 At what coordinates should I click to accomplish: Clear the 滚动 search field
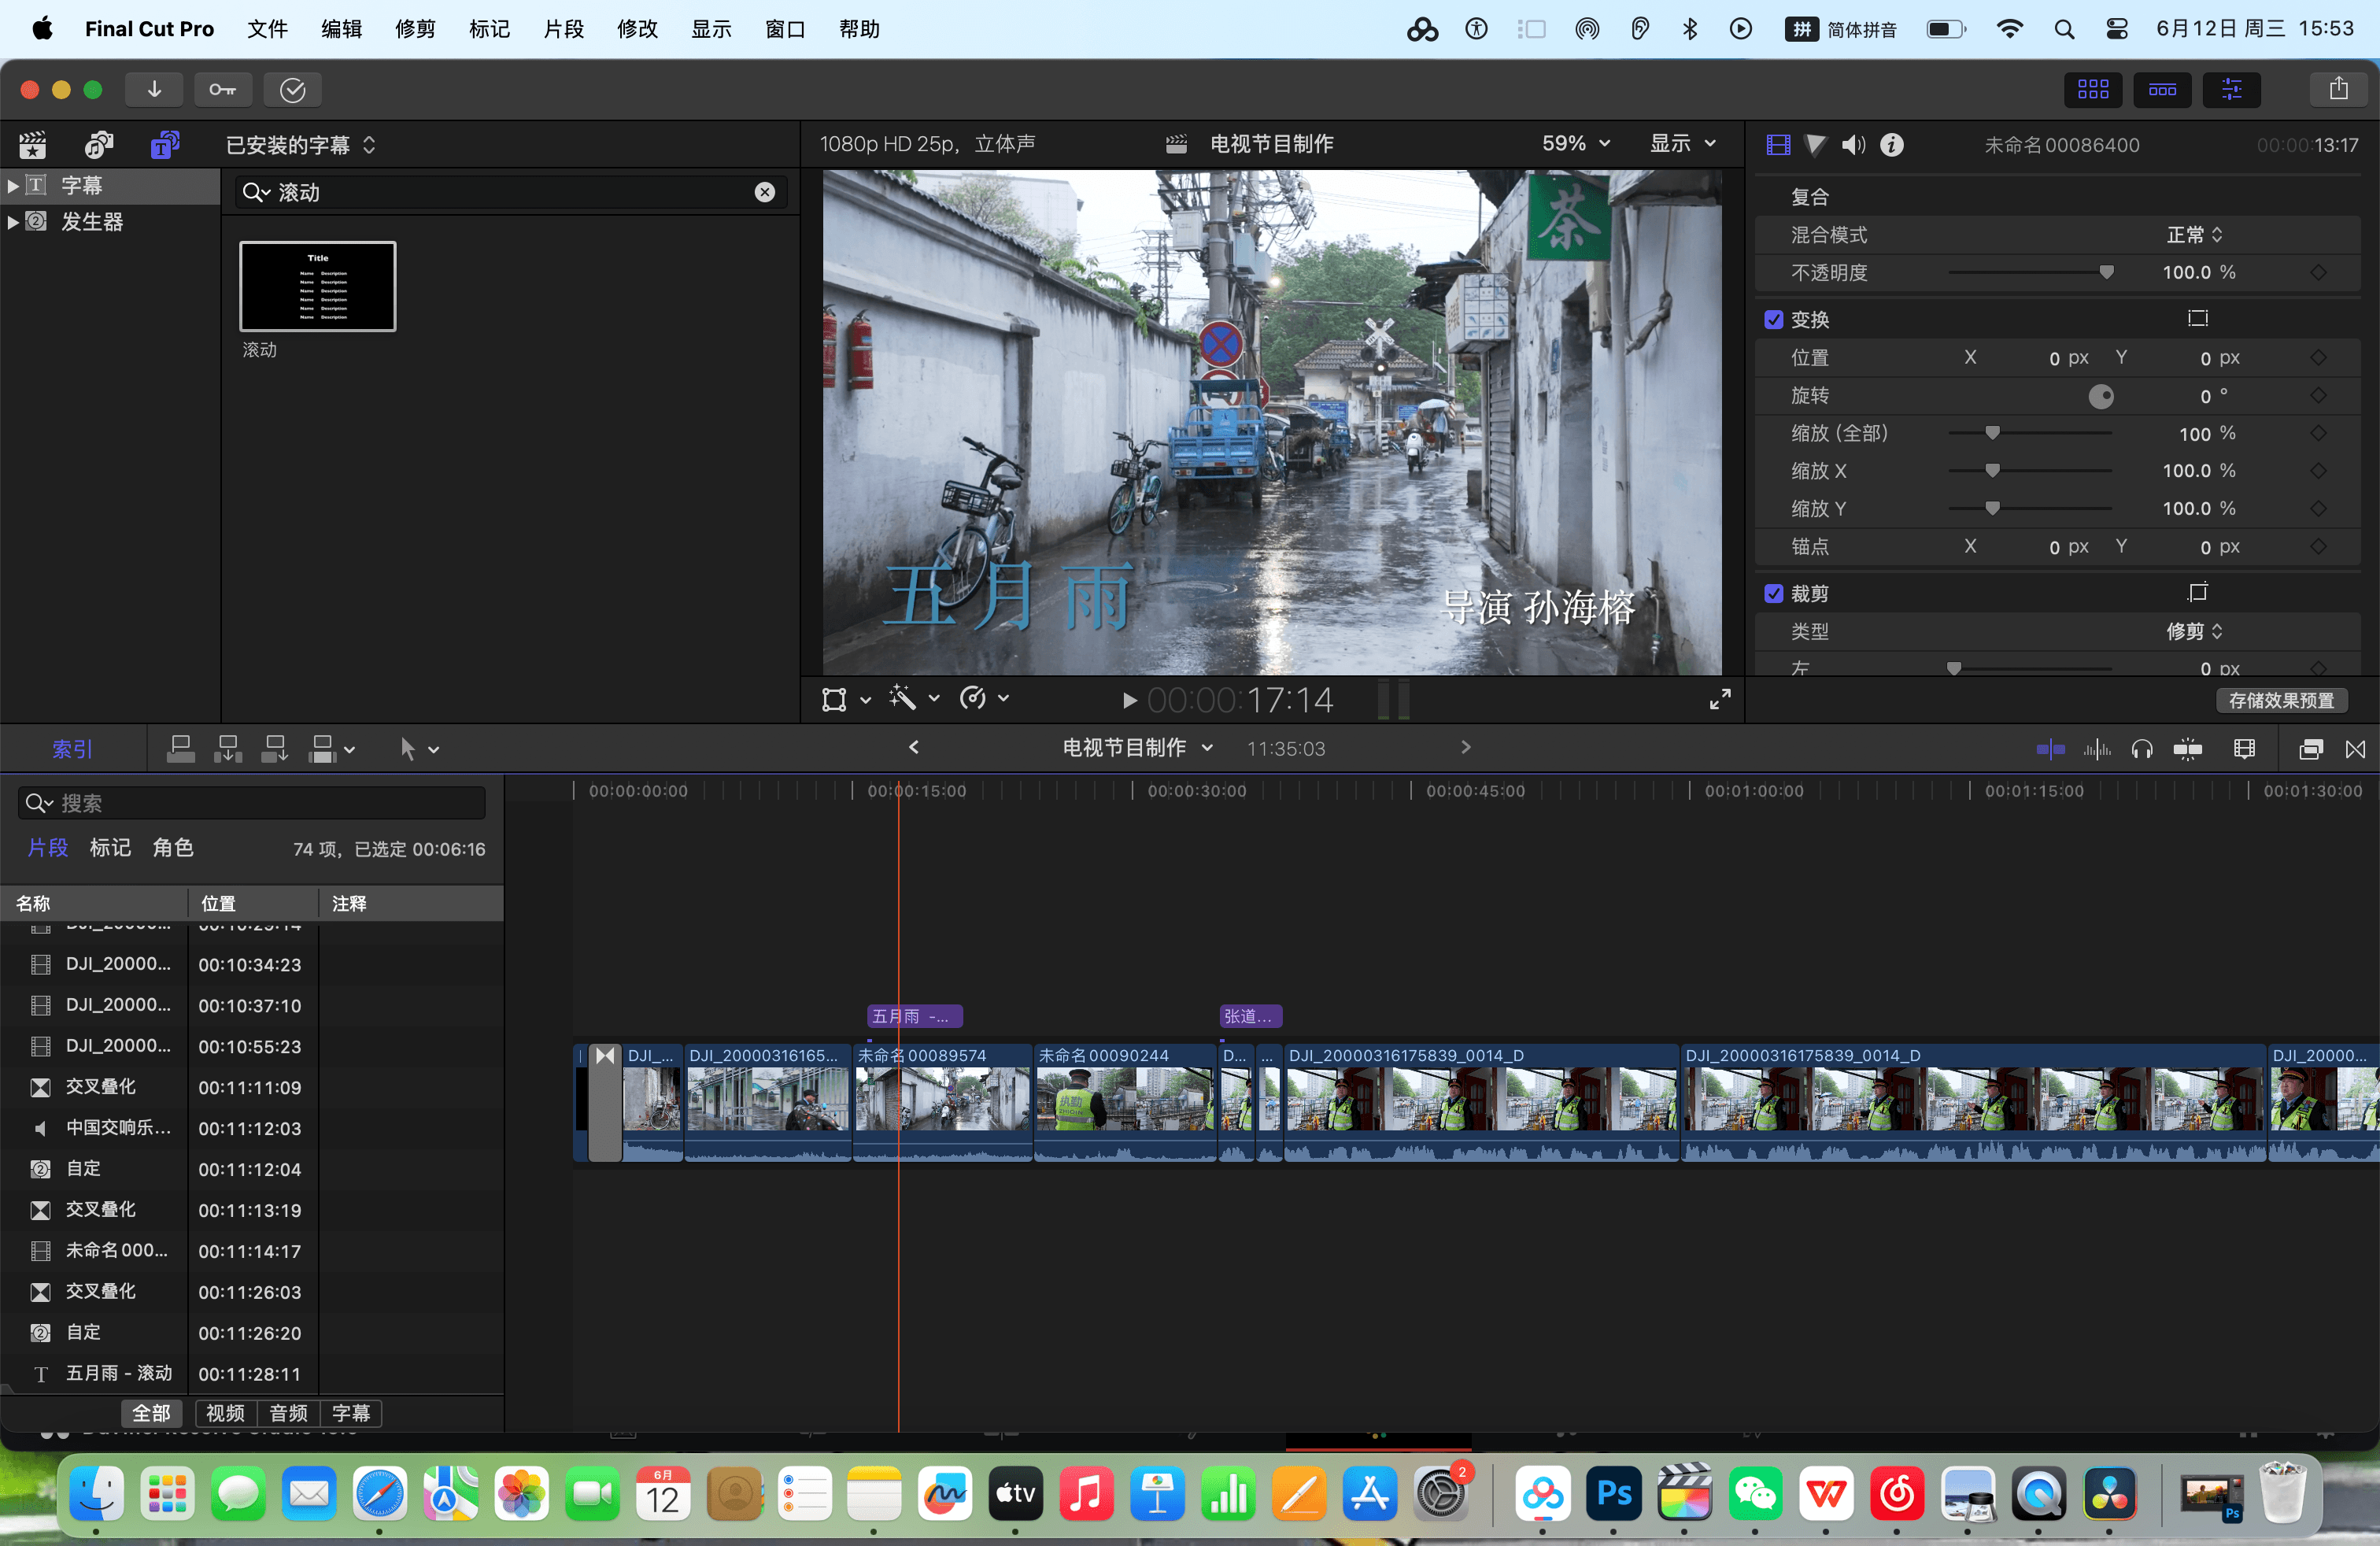tap(764, 193)
